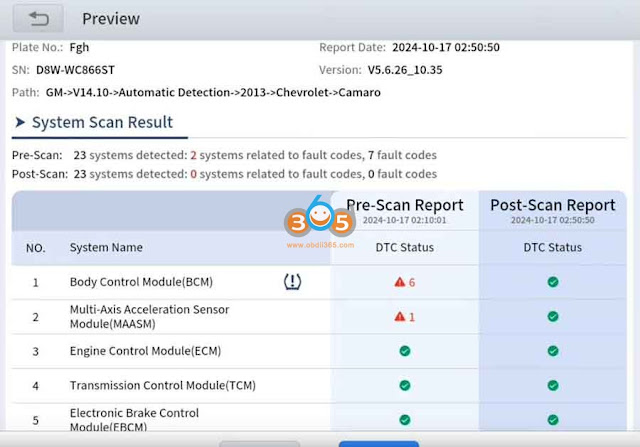
Task: Select row Body Control Module(BCM)
Action: [318, 282]
